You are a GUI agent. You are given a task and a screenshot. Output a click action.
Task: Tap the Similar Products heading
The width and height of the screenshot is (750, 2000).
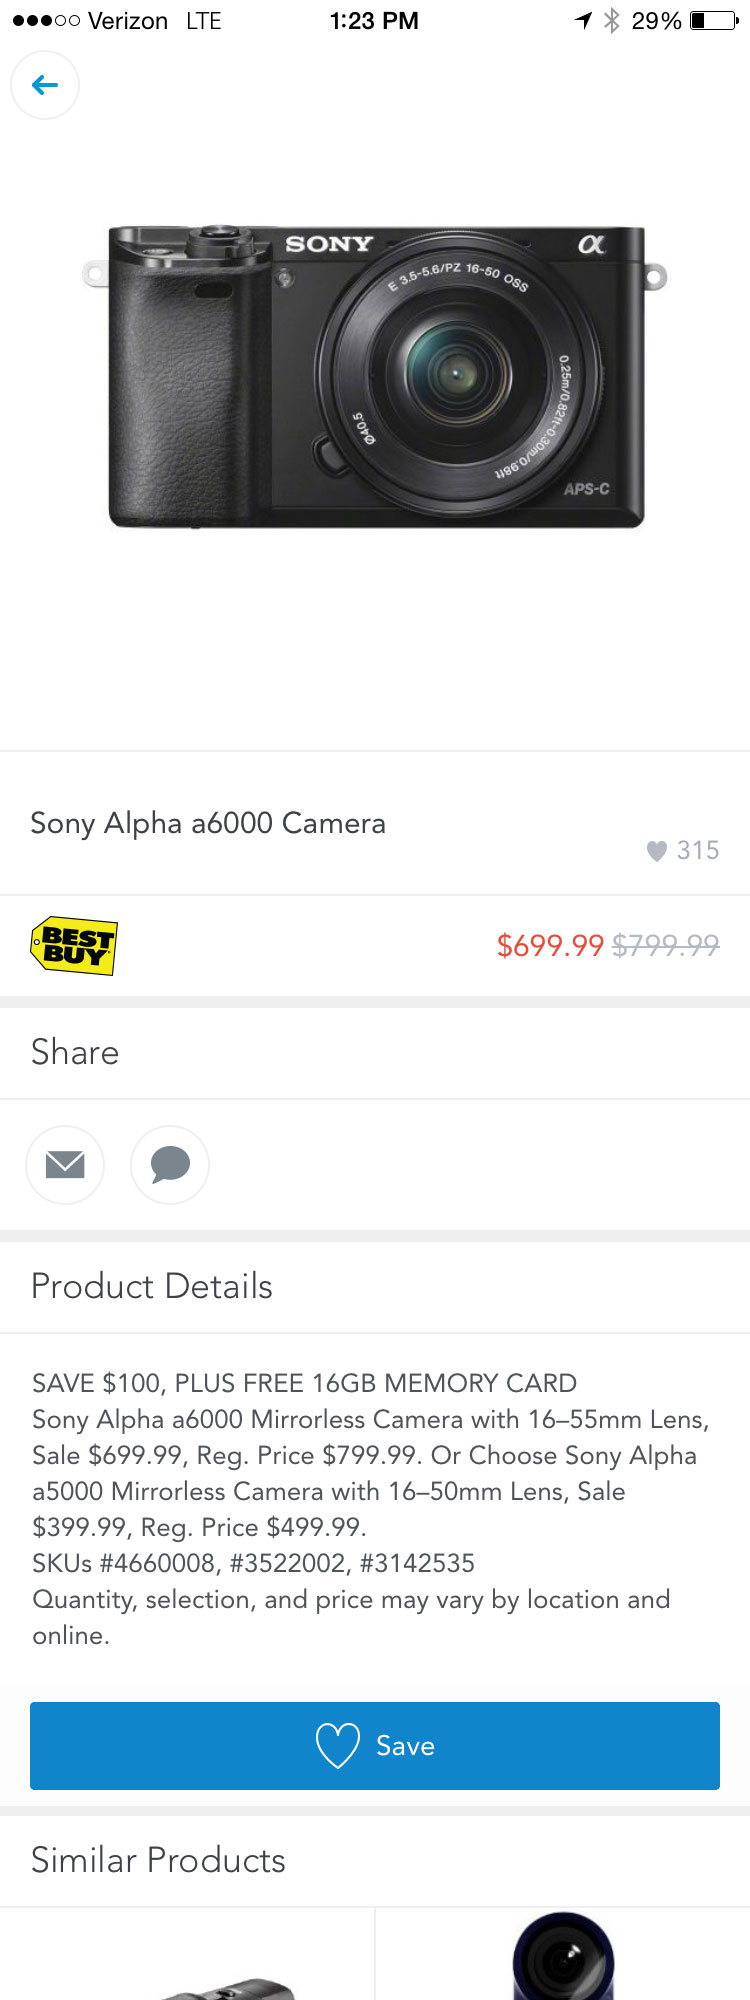158,1860
